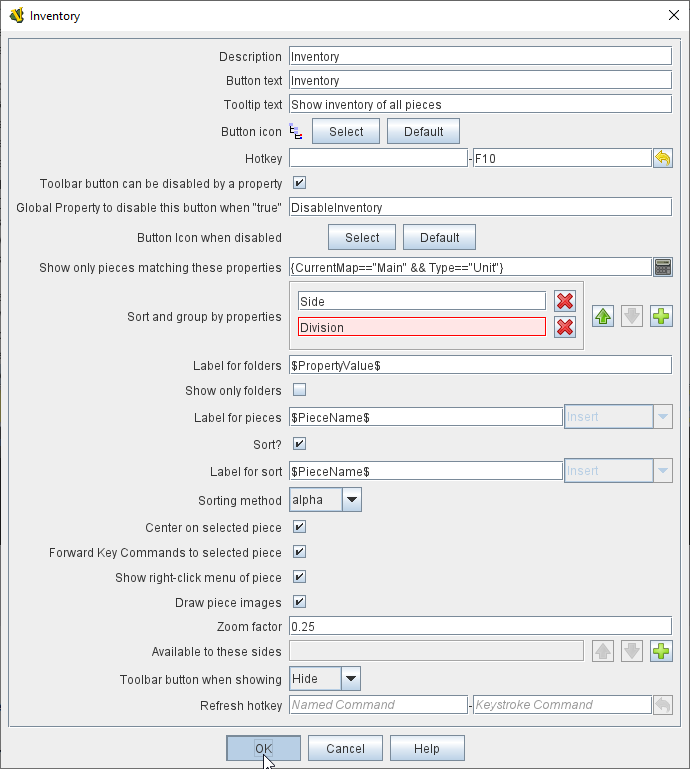The image size is (690, 769).
Task: Open Insert dropdown for Label for pieces
Action: (x=662, y=417)
